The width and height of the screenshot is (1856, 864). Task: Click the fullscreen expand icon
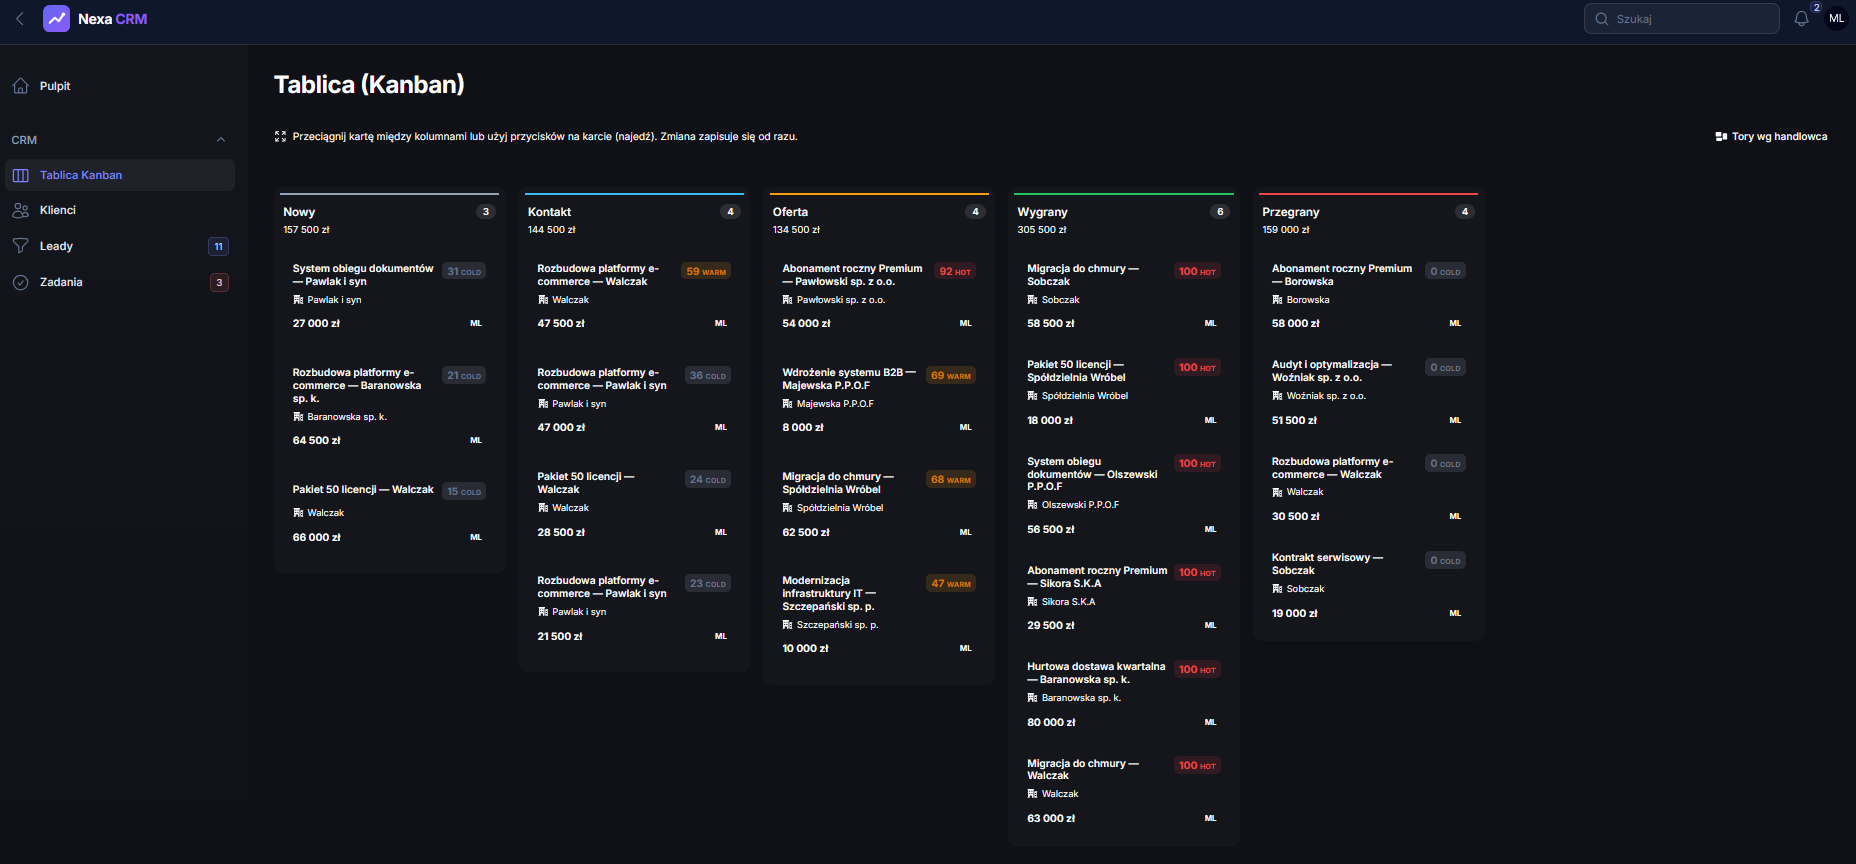pyautogui.click(x=280, y=137)
